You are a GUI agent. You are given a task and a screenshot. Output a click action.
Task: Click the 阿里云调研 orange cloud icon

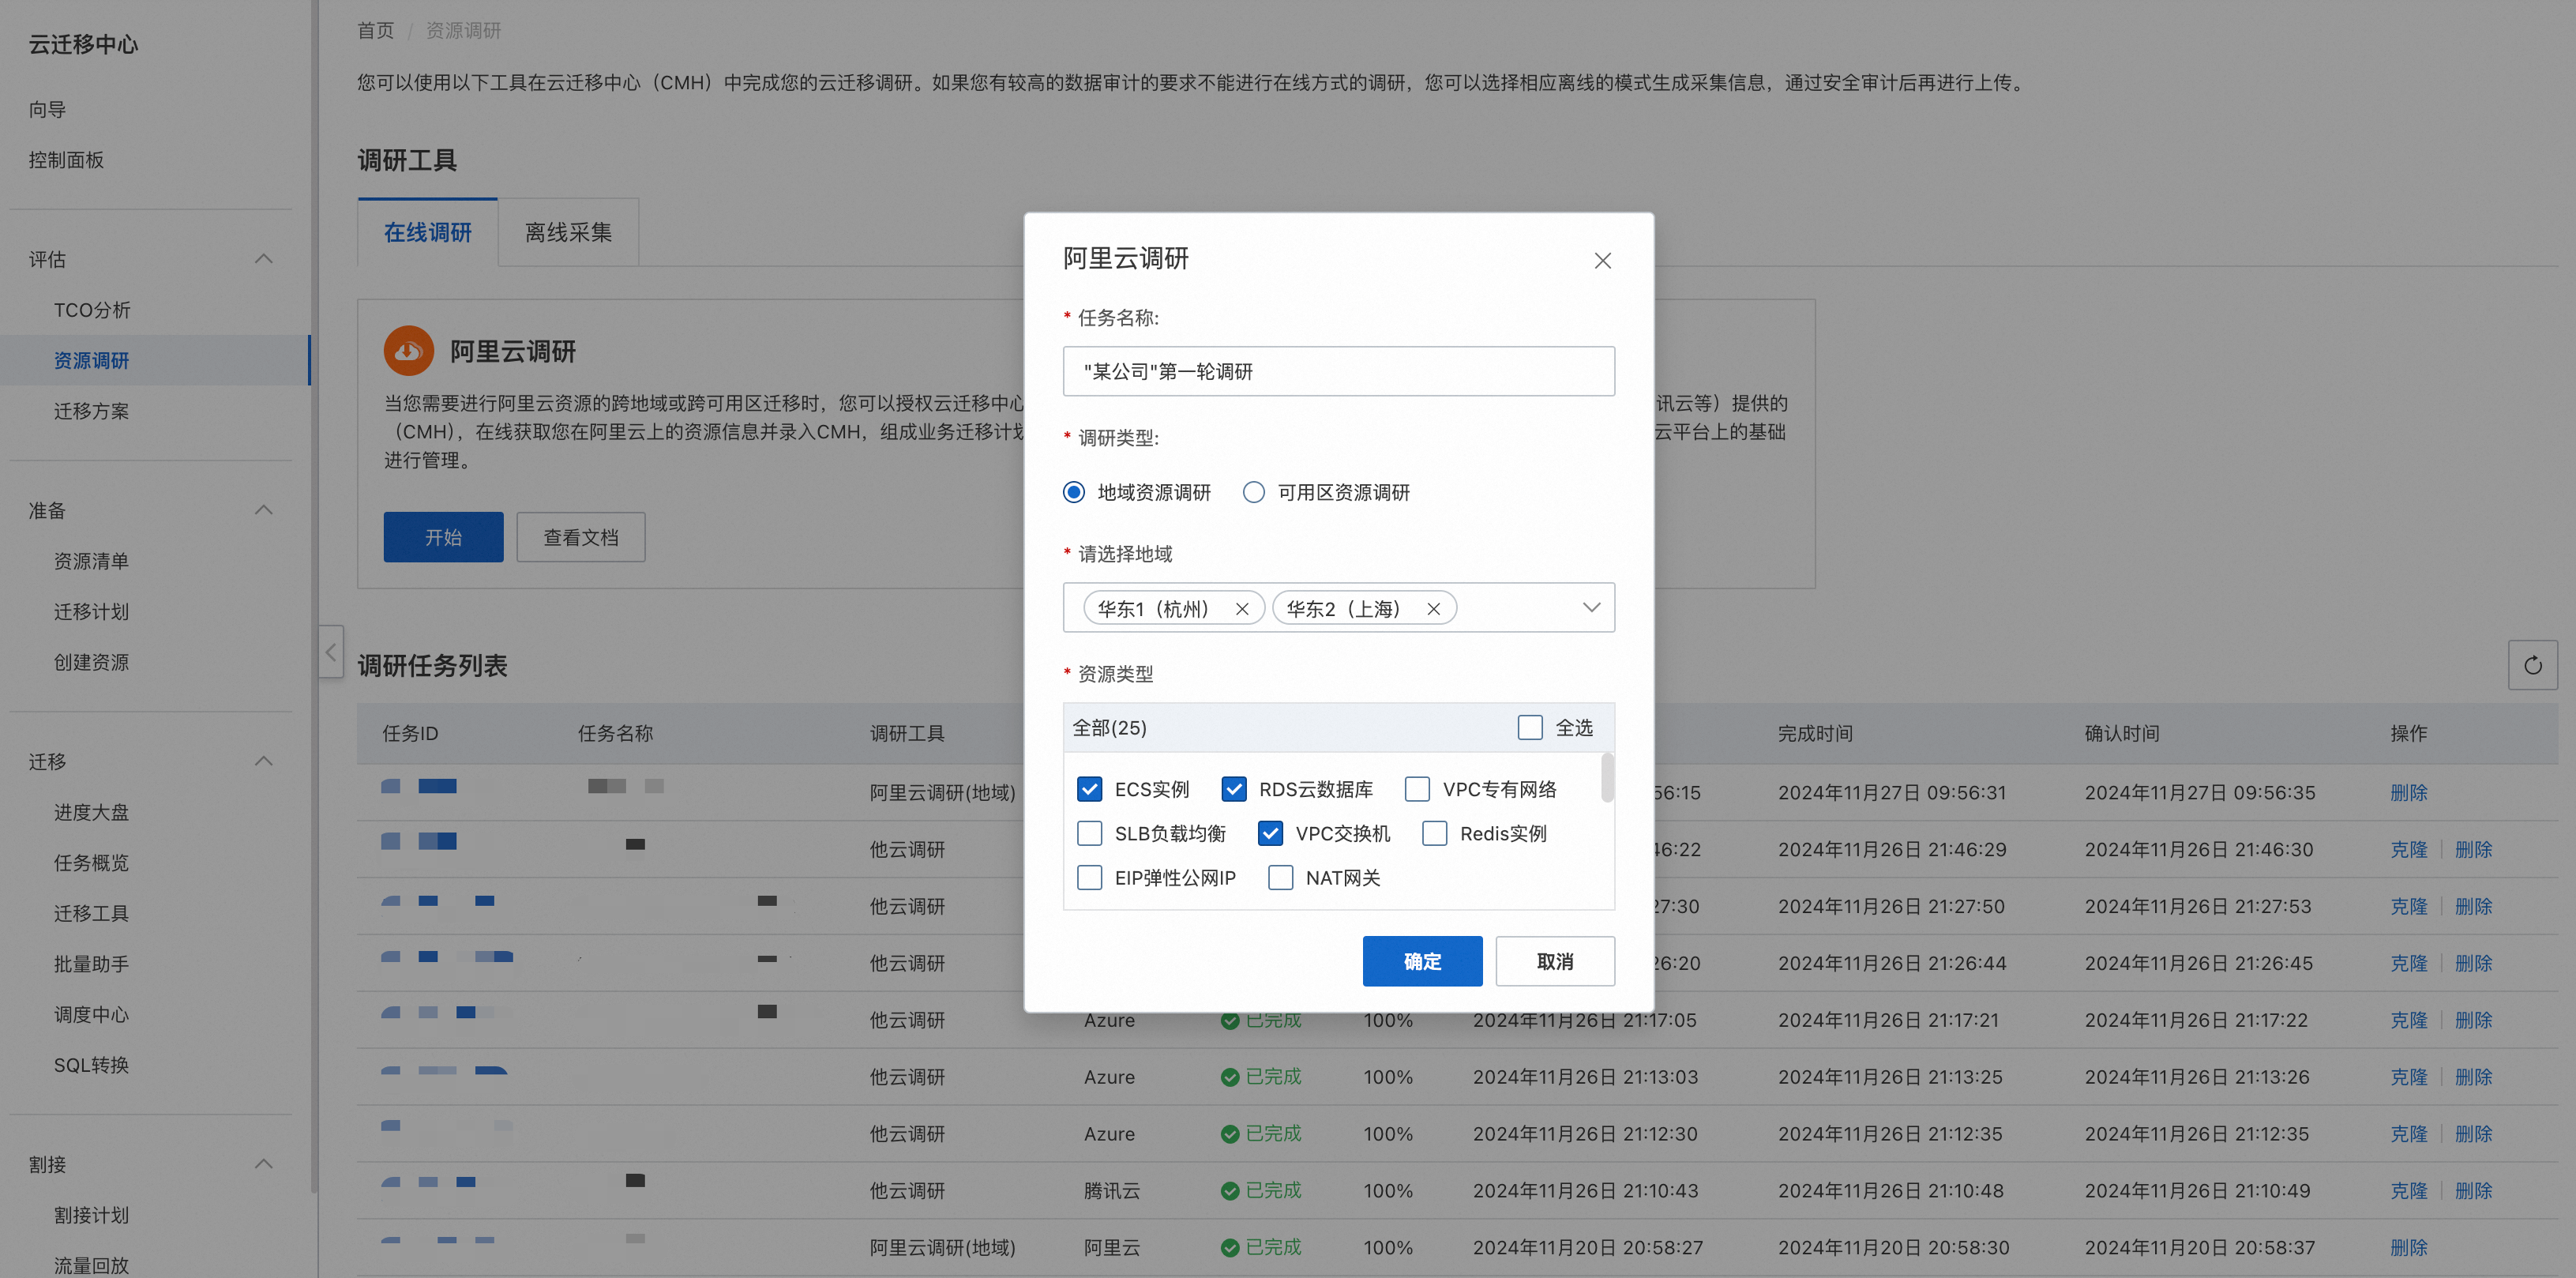coord(408,351)
